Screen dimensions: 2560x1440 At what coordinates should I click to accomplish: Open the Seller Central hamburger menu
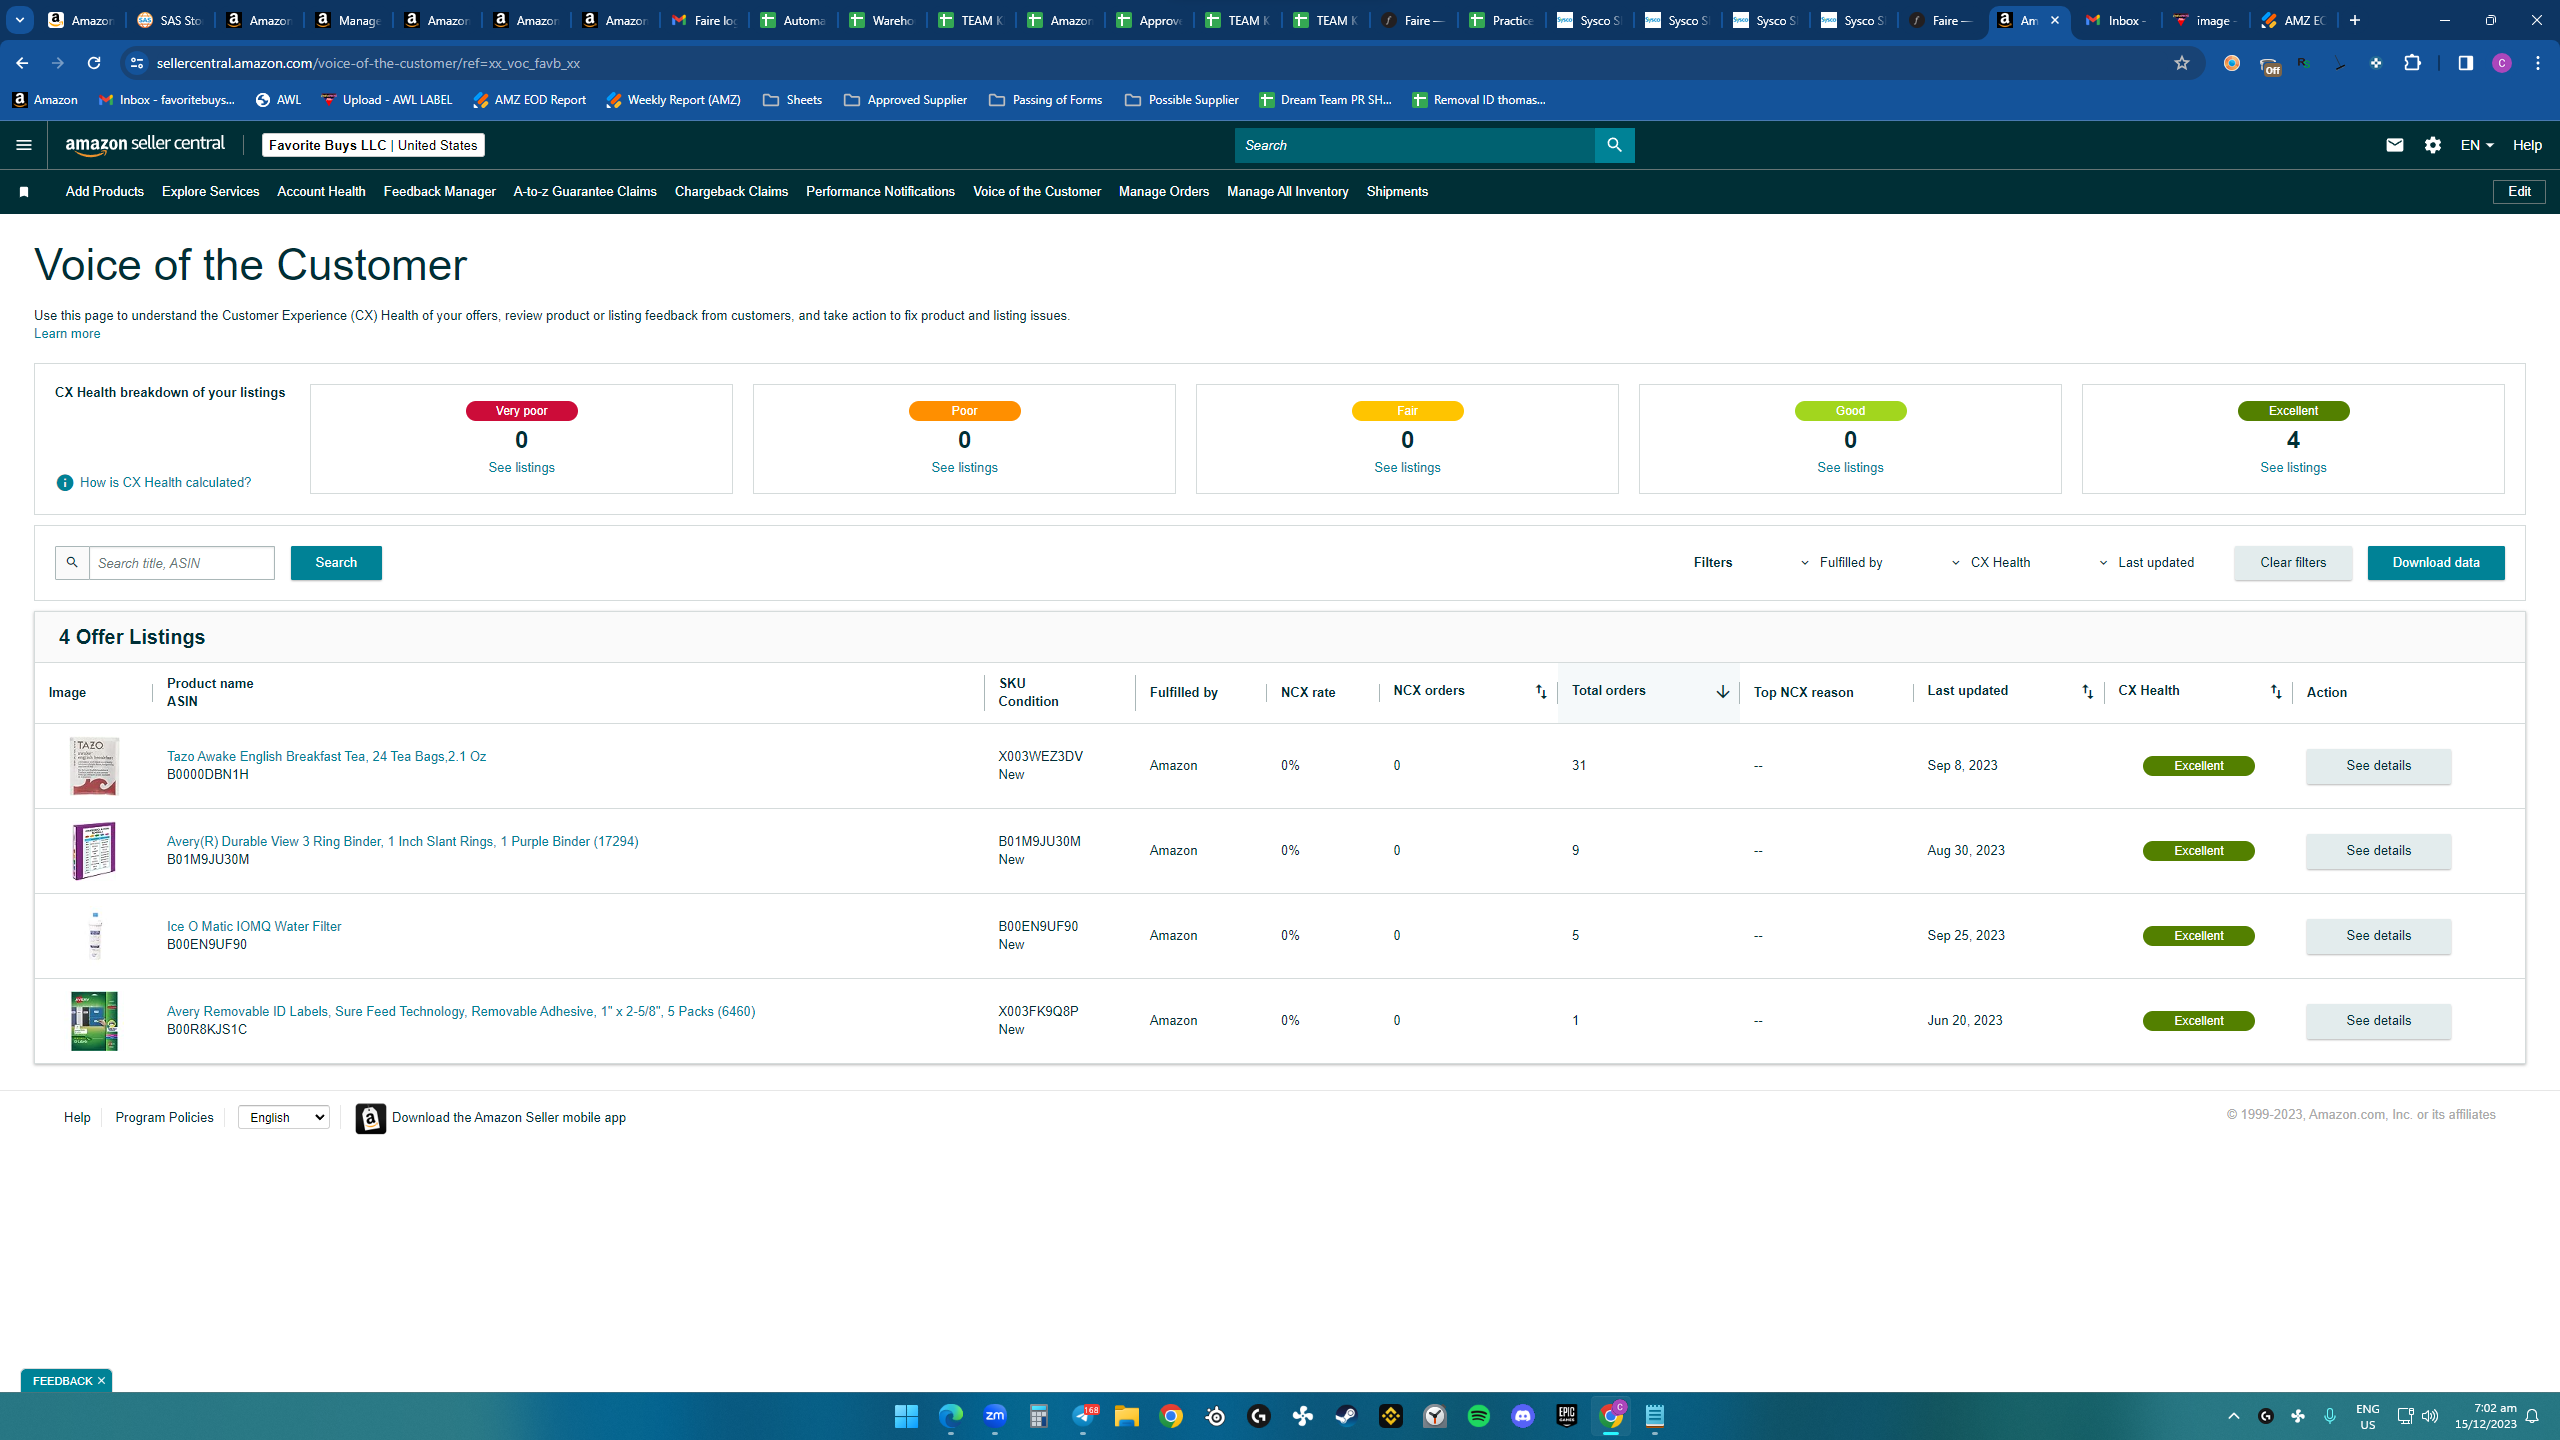(x=24, y=145)
